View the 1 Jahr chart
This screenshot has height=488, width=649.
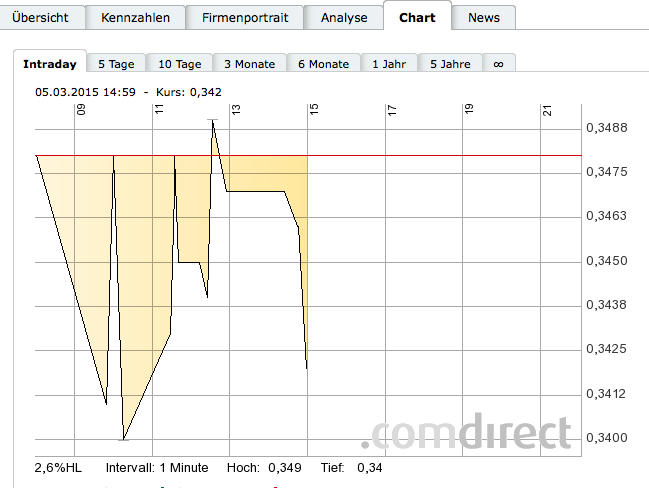click(389, 64)
